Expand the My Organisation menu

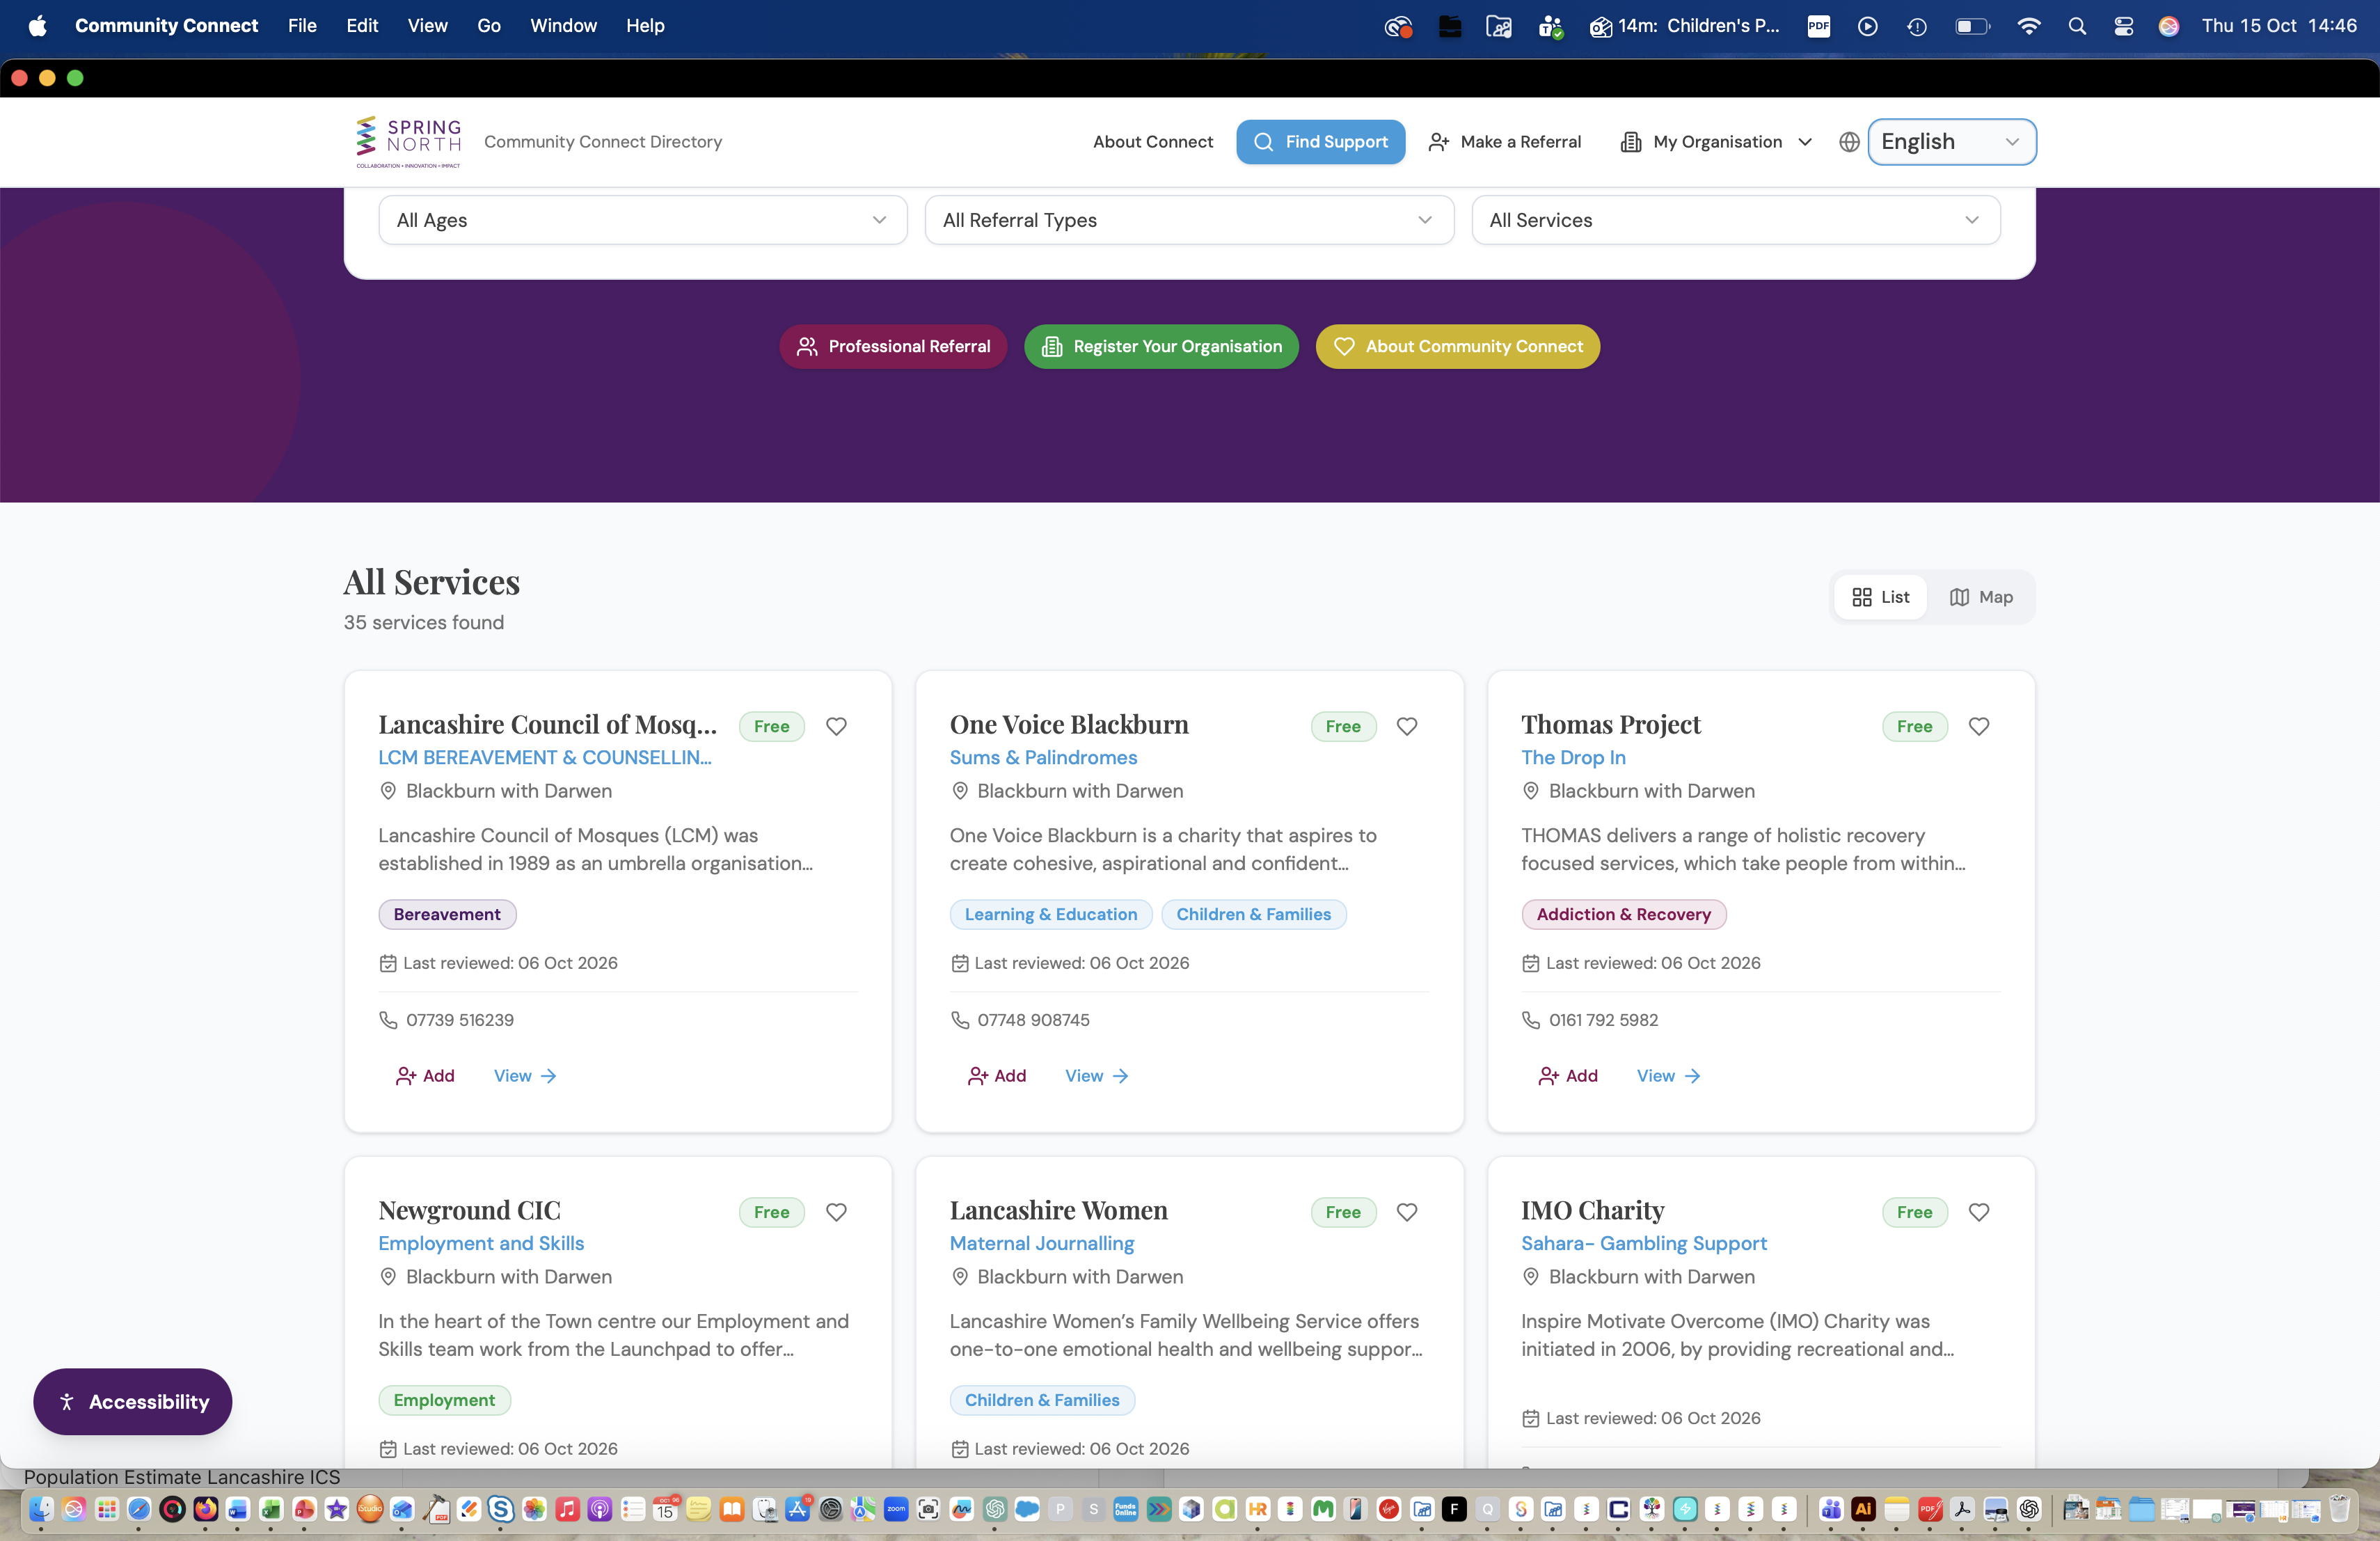[1716, 142]
